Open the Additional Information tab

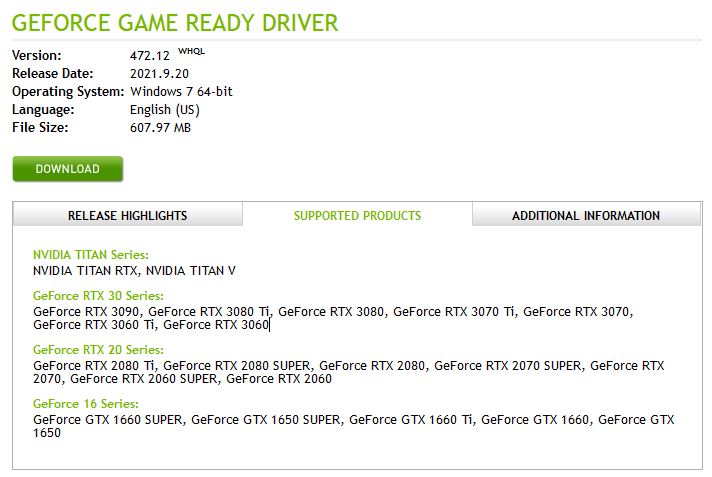click(586, 215)
